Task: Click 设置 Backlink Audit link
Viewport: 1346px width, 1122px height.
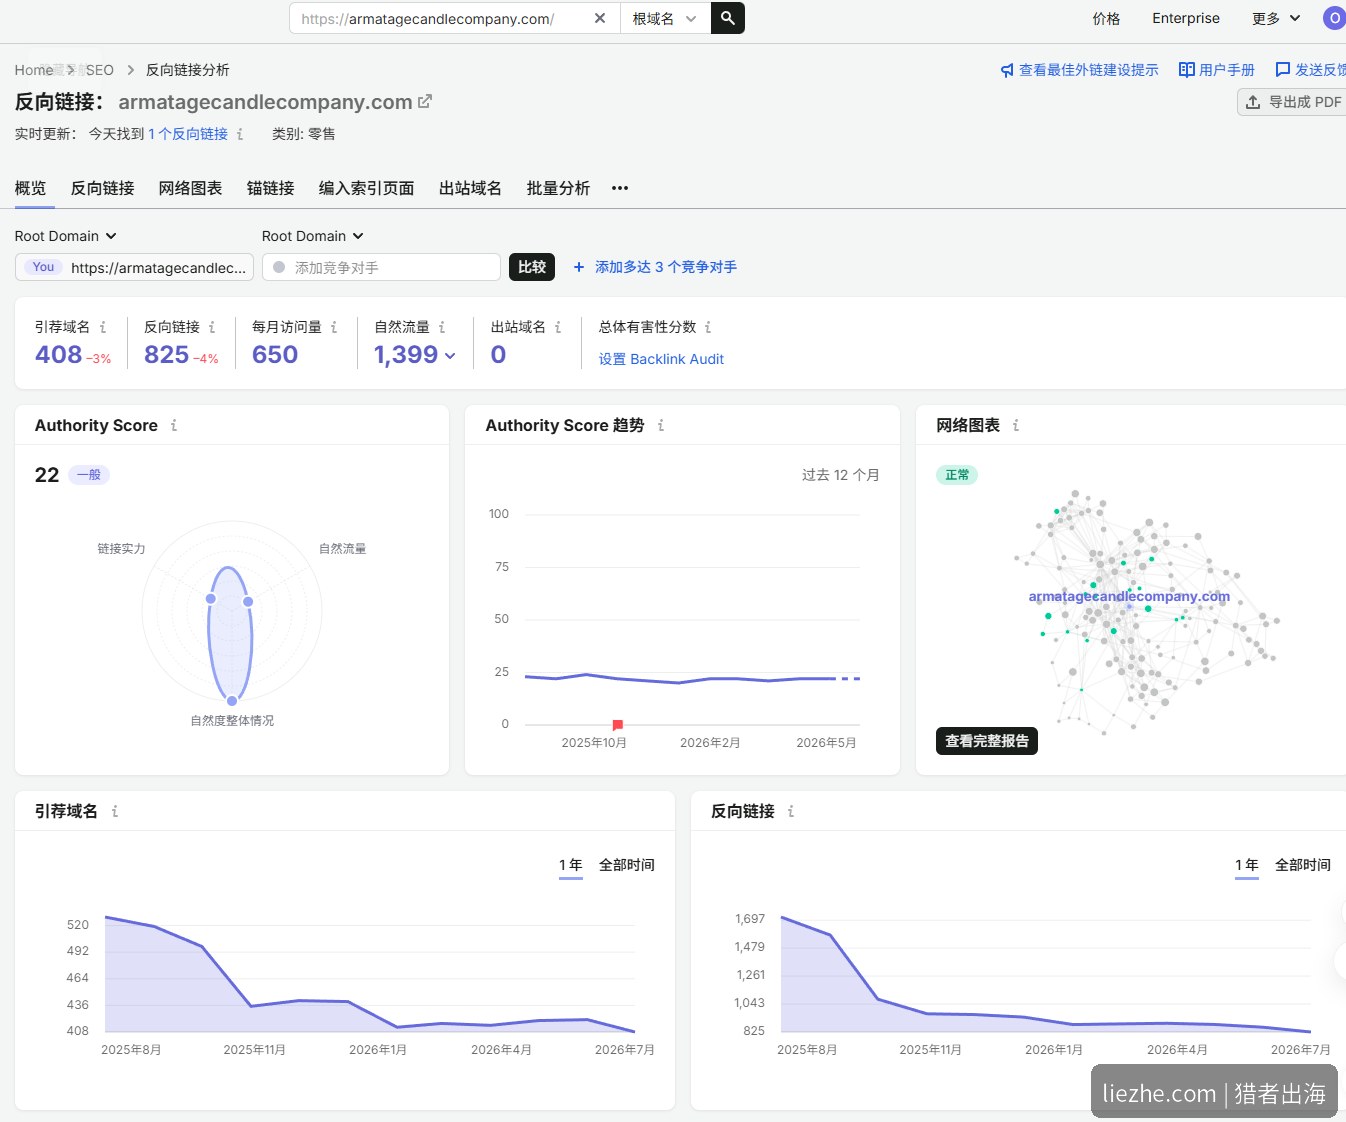Action: pos(661,359)
